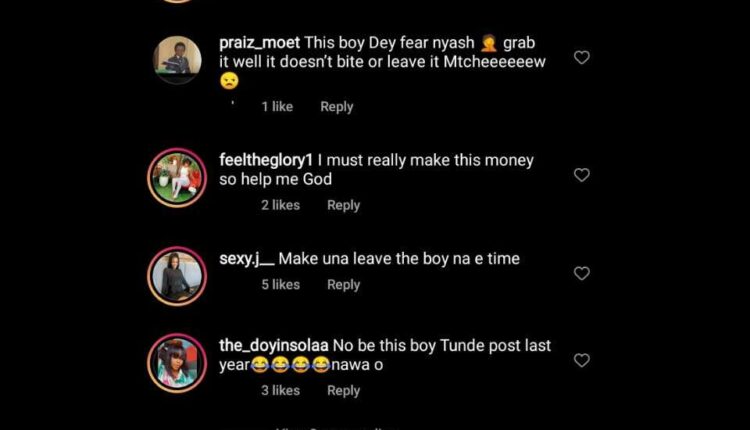The height and width of the screenshot is (430, 750).
Task: Open praiz_moet's profile picture
Action: coord(177,56)
